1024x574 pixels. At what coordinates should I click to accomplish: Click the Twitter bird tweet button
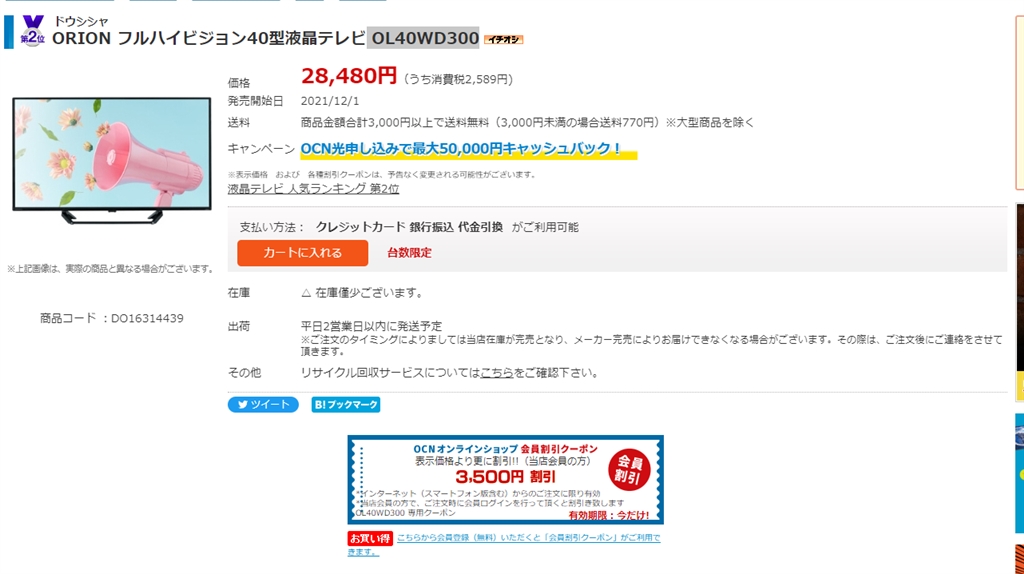click(x=263, y=405)
